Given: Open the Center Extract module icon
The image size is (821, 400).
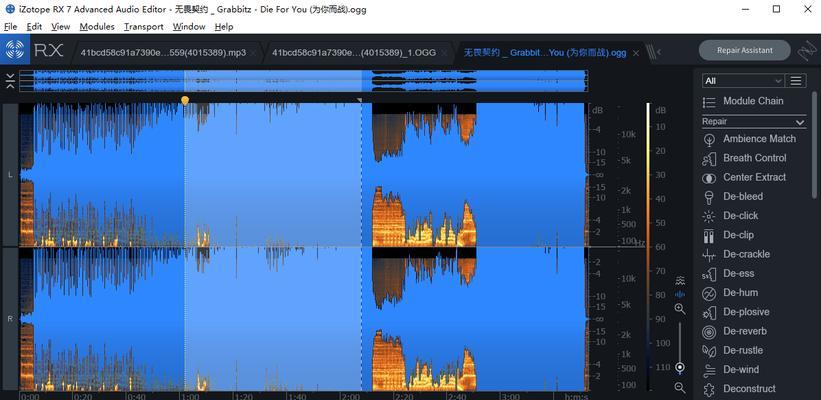Looking at the screenshot, I should [709, 178].
